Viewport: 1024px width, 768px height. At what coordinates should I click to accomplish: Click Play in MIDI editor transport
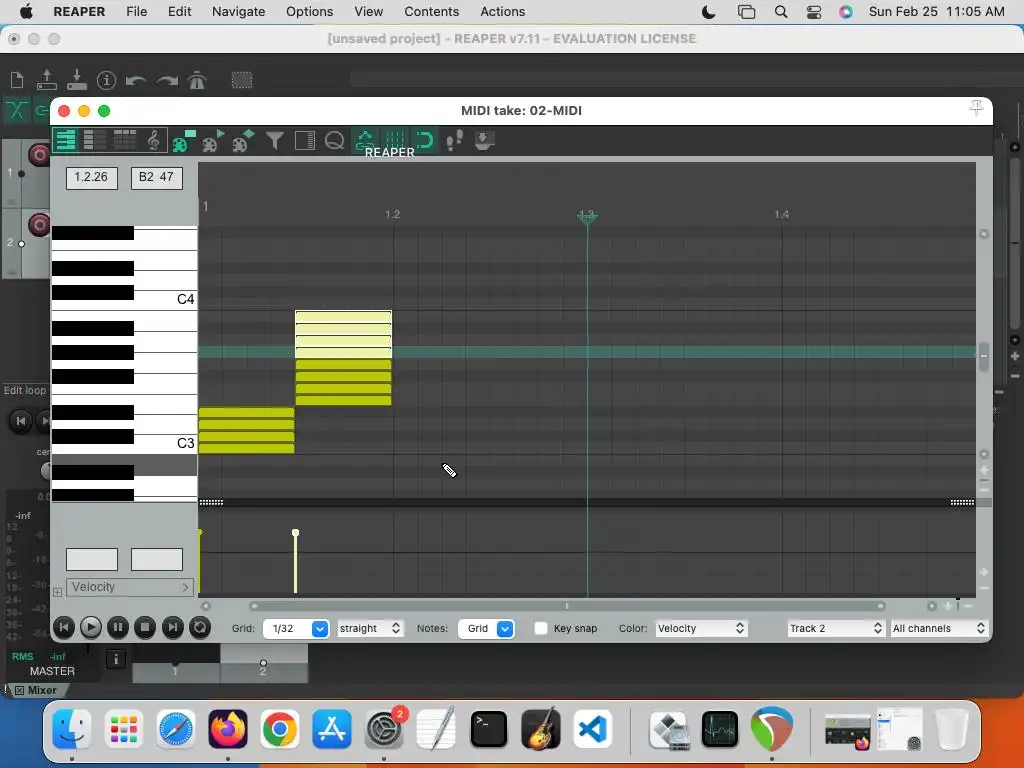(91, 628)
